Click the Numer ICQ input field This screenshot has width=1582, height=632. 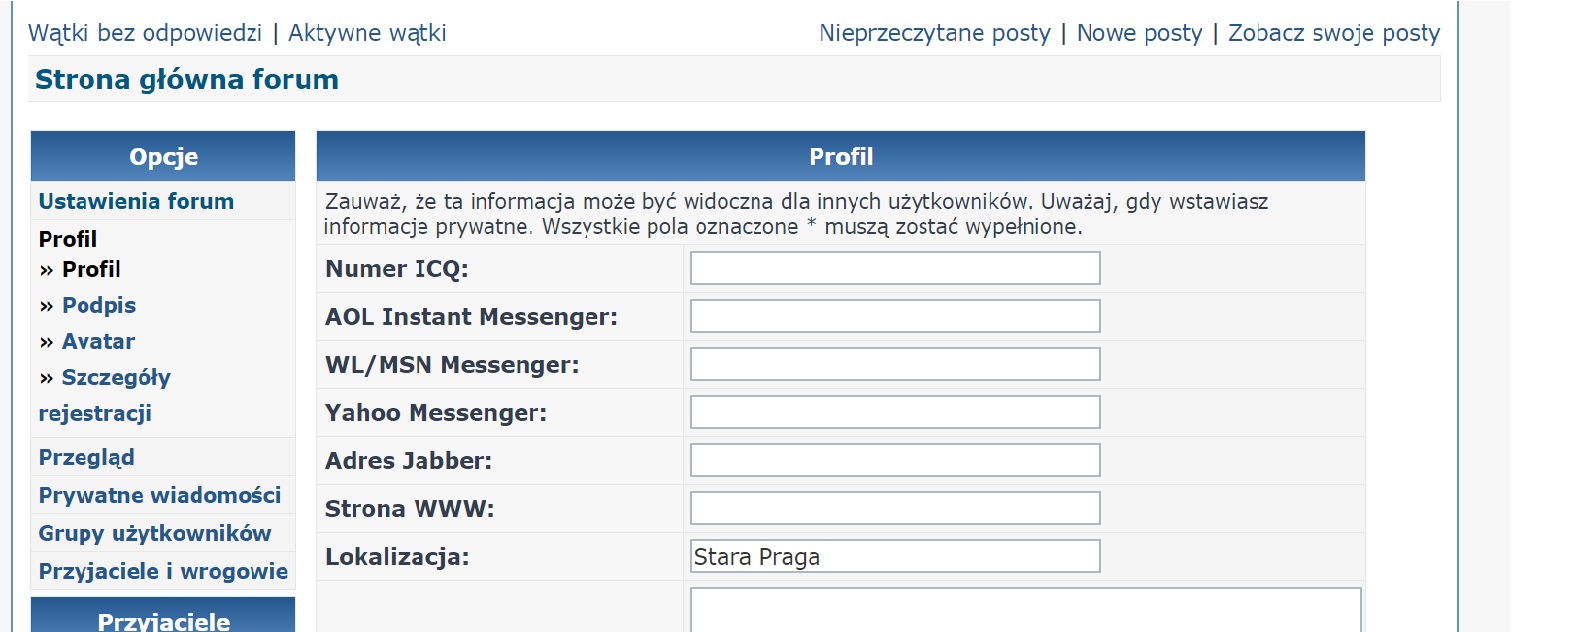tap(895, 268)
